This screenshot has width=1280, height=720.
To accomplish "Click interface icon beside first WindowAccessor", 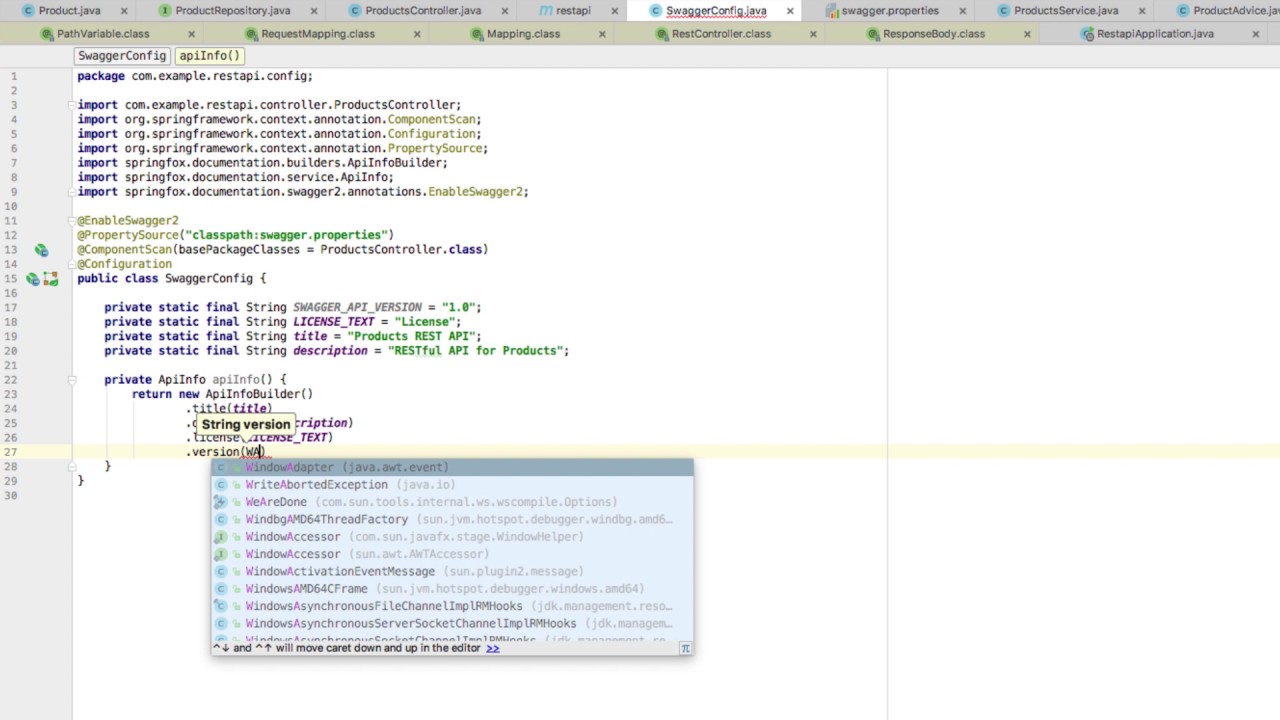I will coord(222,537).
